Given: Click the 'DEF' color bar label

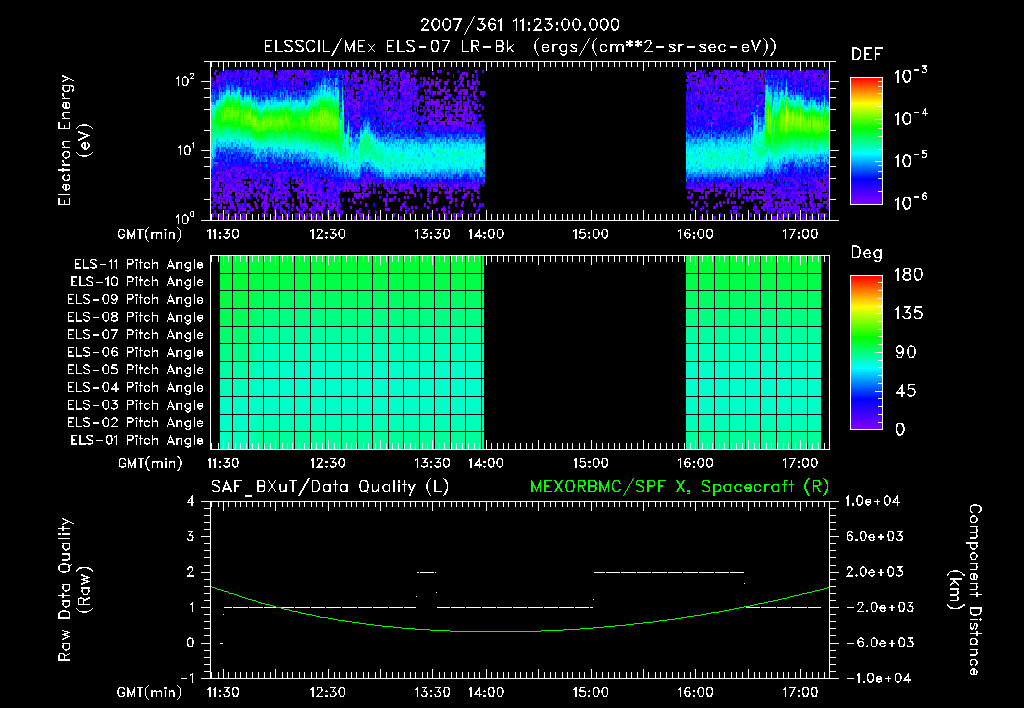Looking at the screenshot, I should pos(866,55).
